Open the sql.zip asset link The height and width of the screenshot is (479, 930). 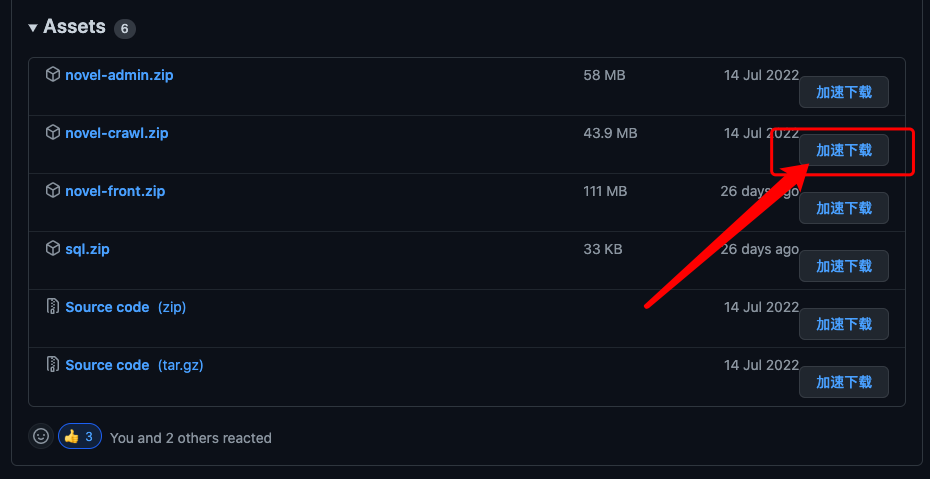coord(87,250)
